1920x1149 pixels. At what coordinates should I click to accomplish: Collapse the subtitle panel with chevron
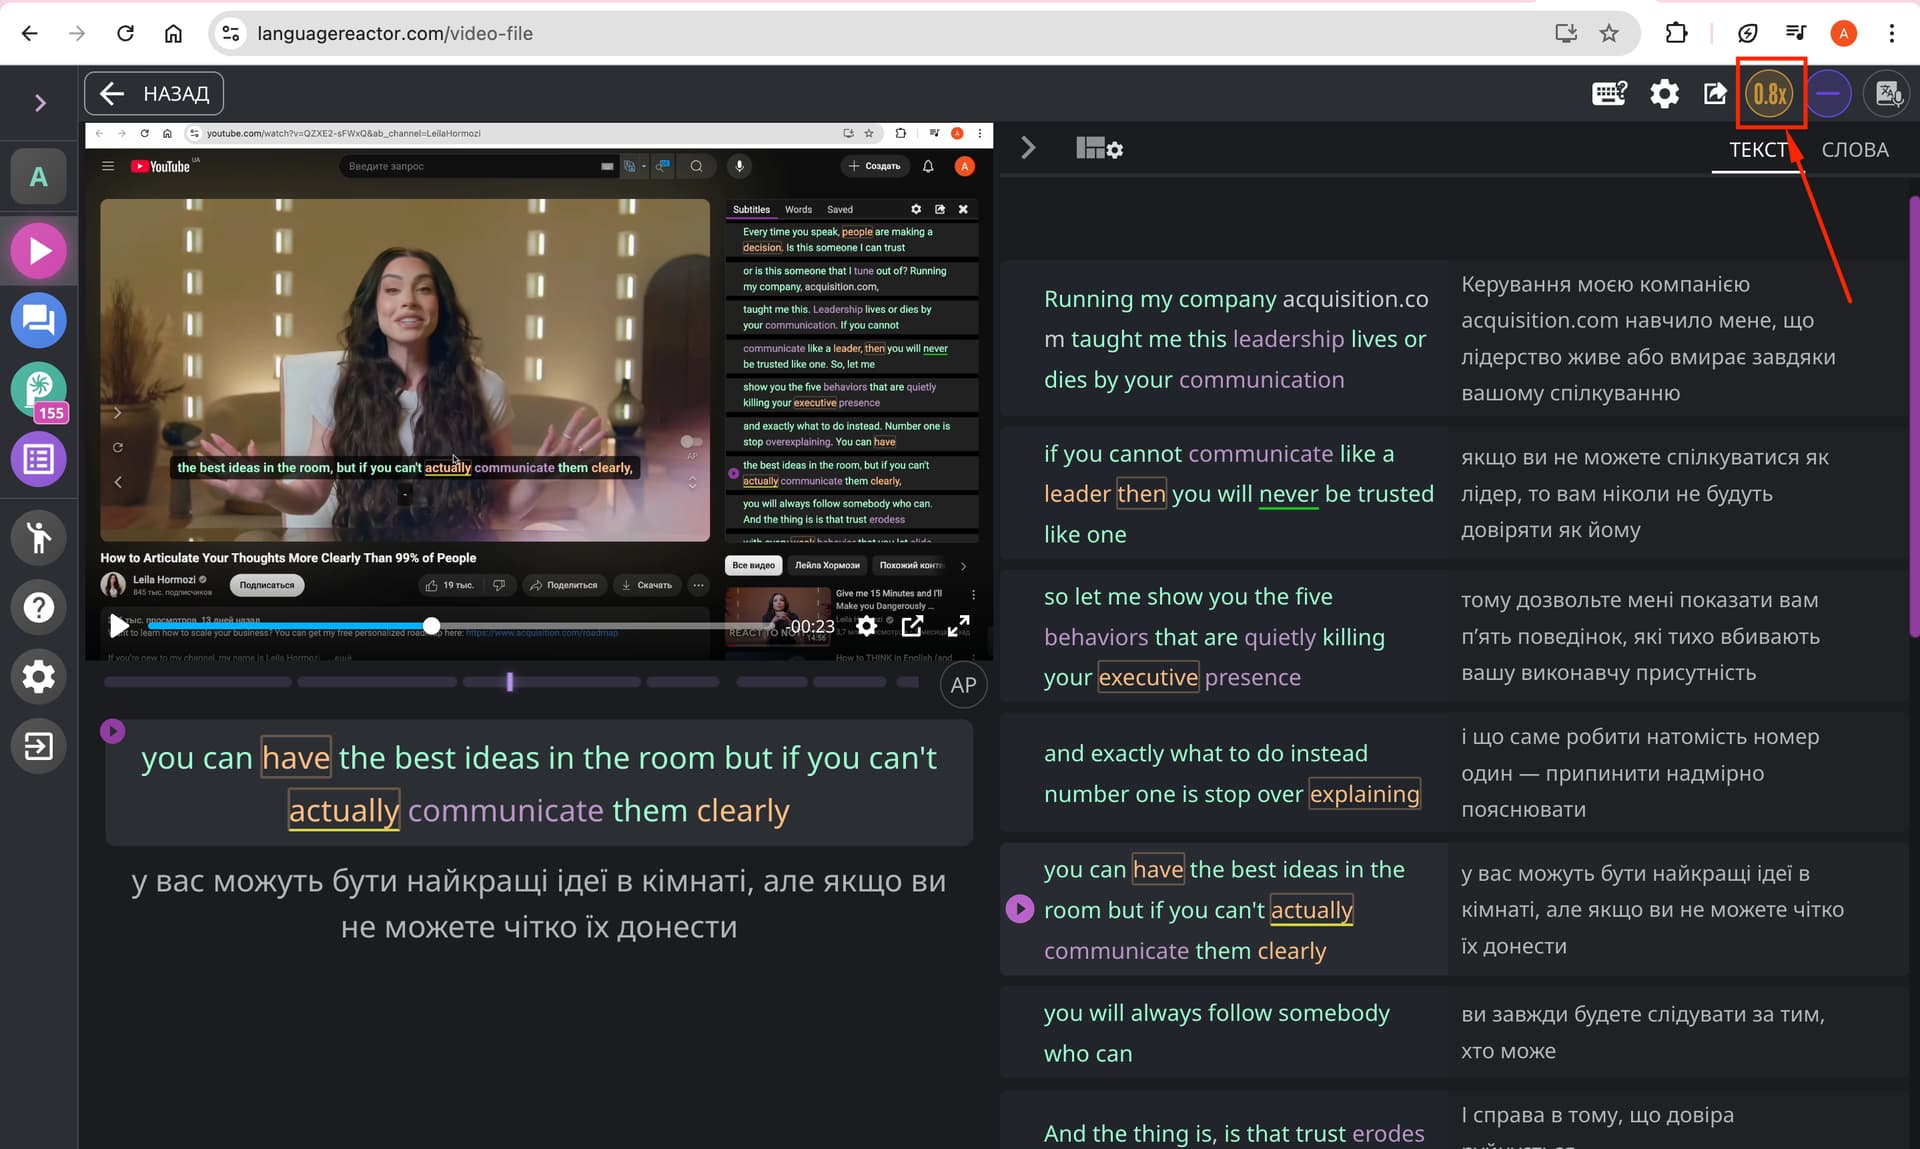pyautogui.click(x=1028, y=149)
